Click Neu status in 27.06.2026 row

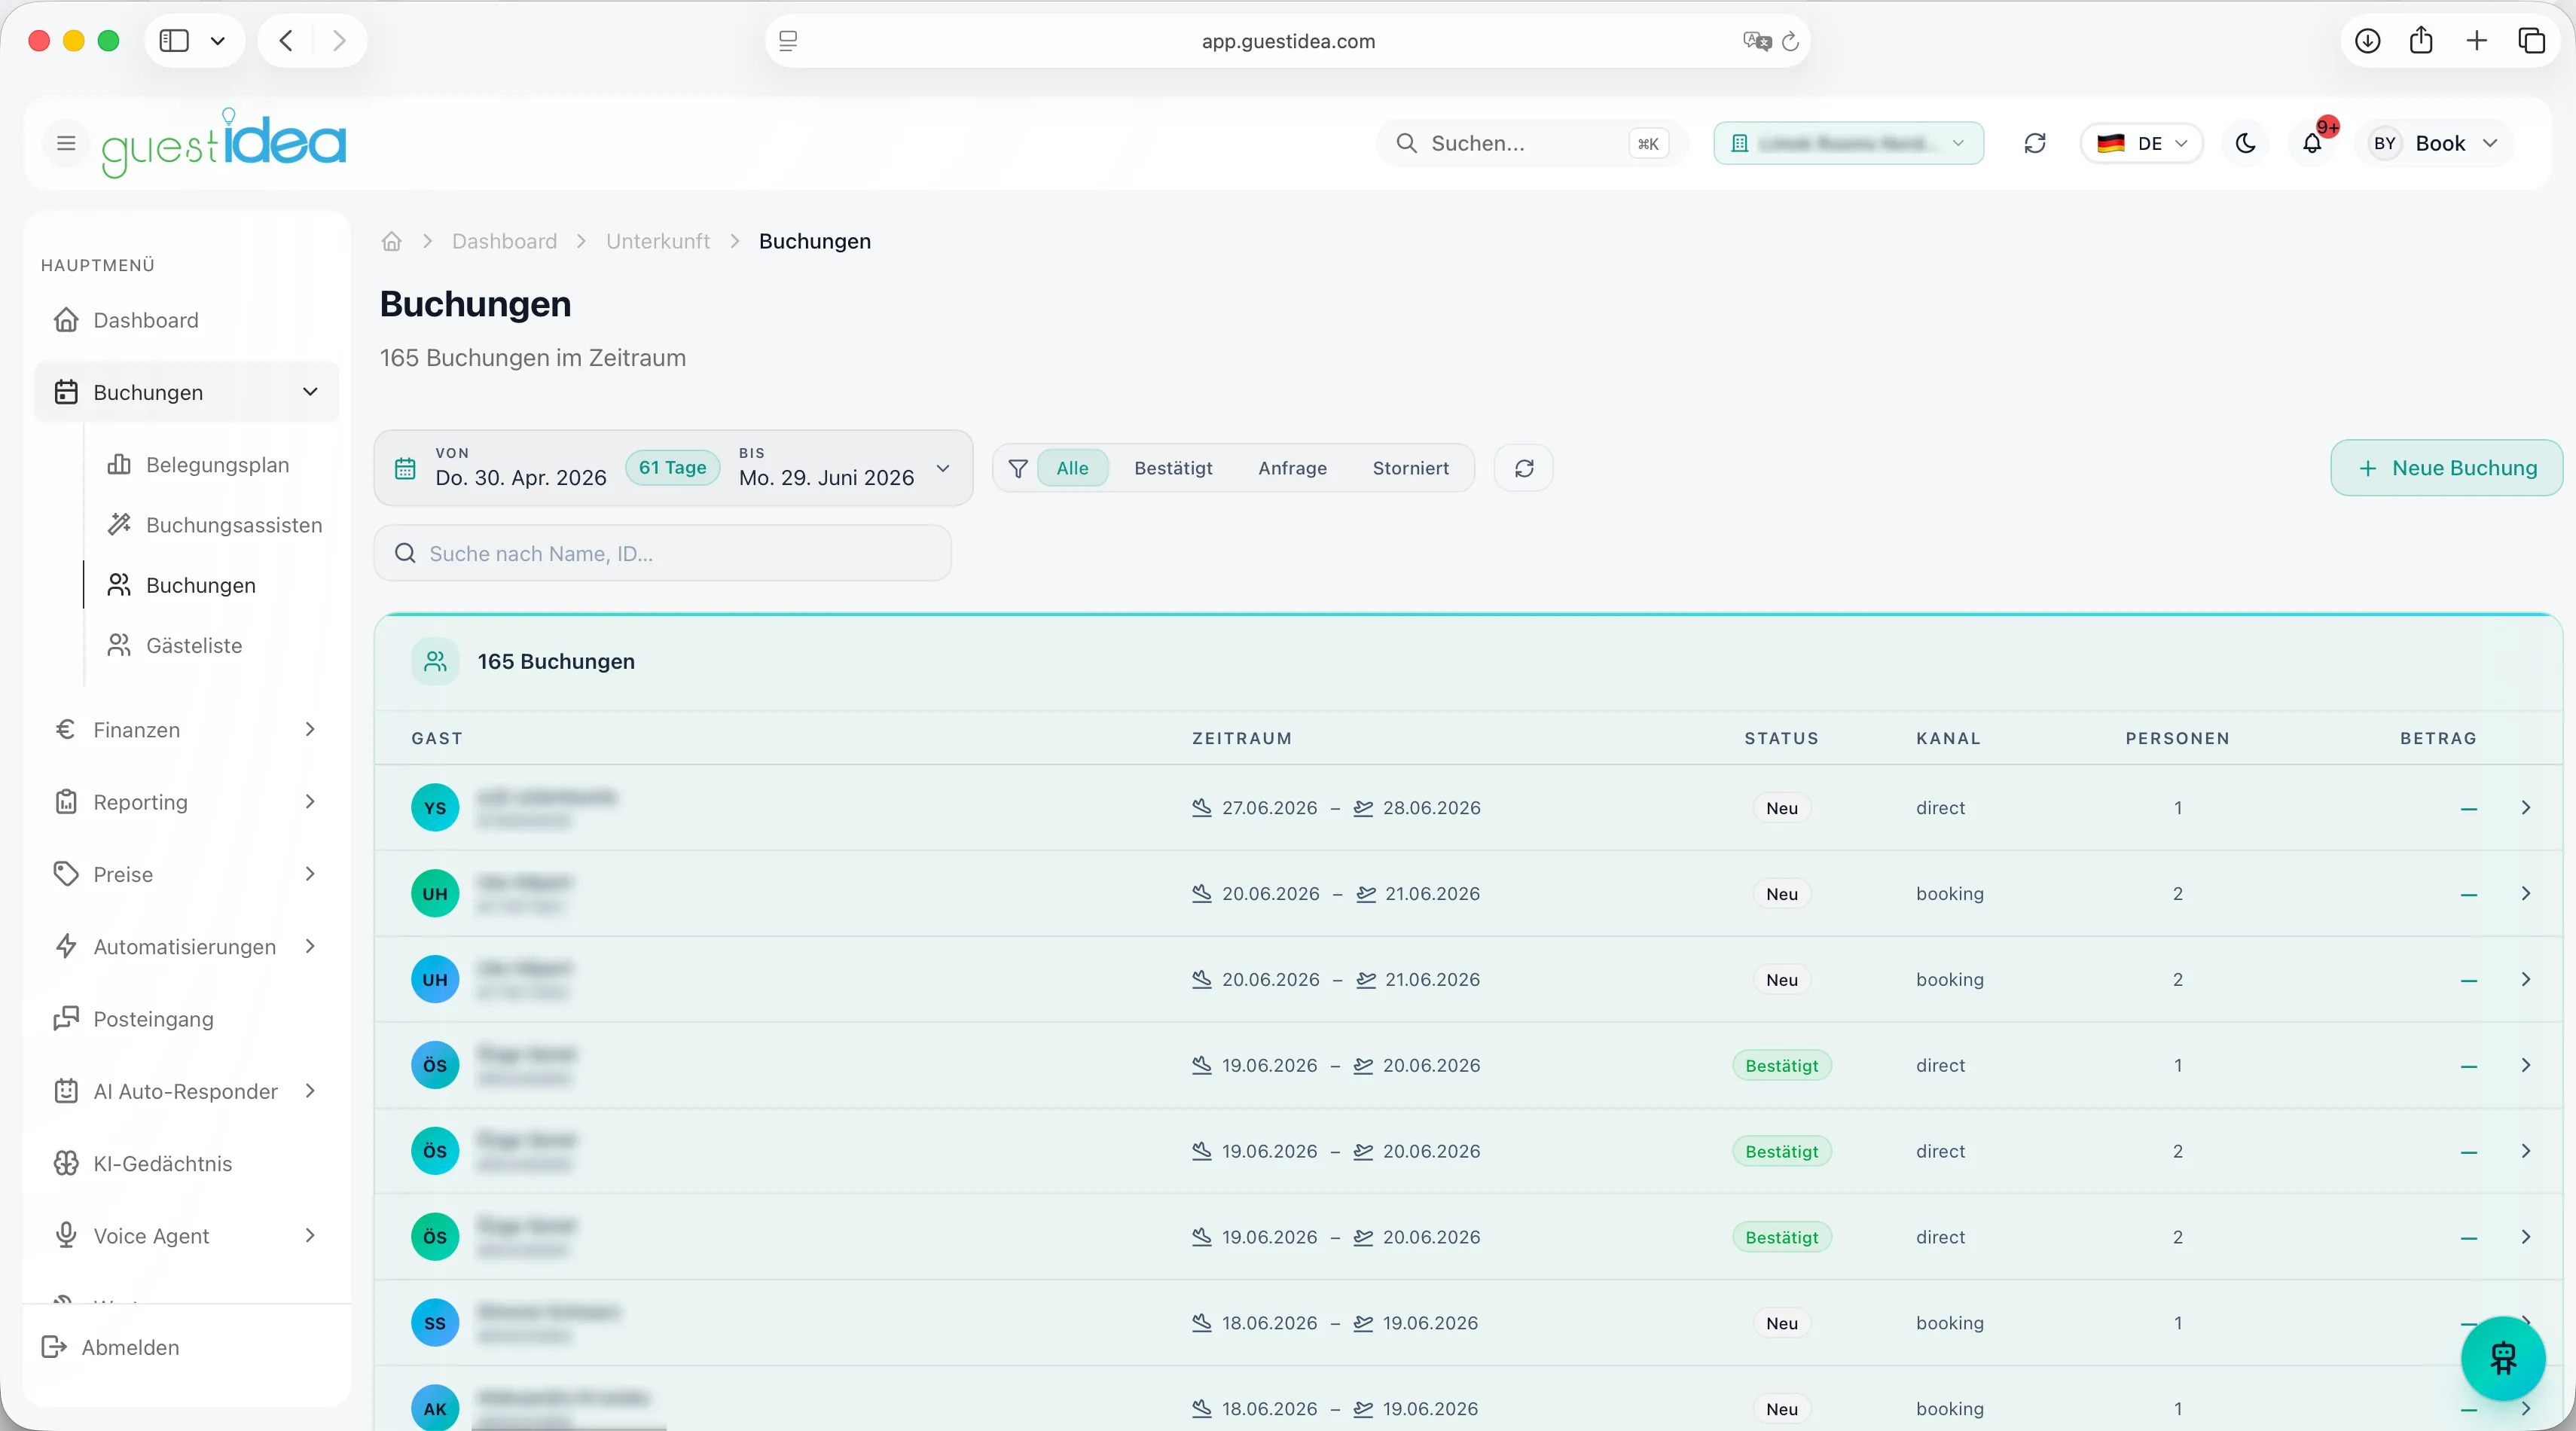click(1781, 808)
